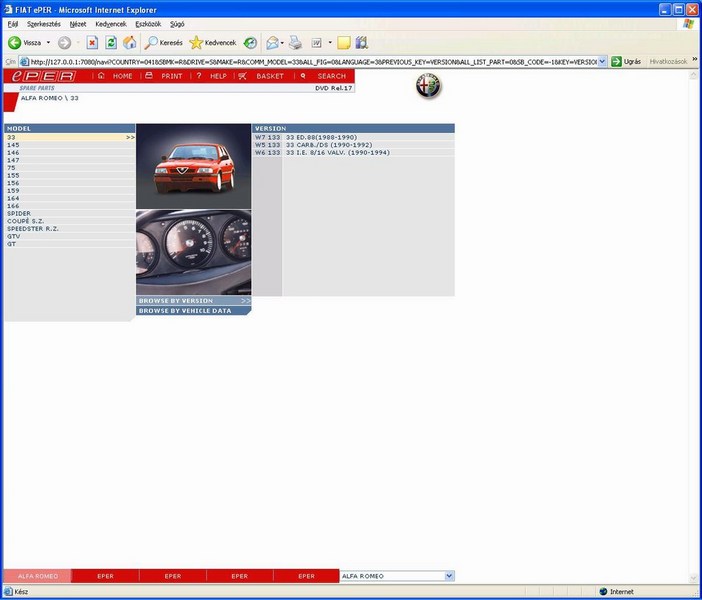The width and height of the screenshot is (702, 600).
Task: Select model 146
Action: (x=69, y=153)
